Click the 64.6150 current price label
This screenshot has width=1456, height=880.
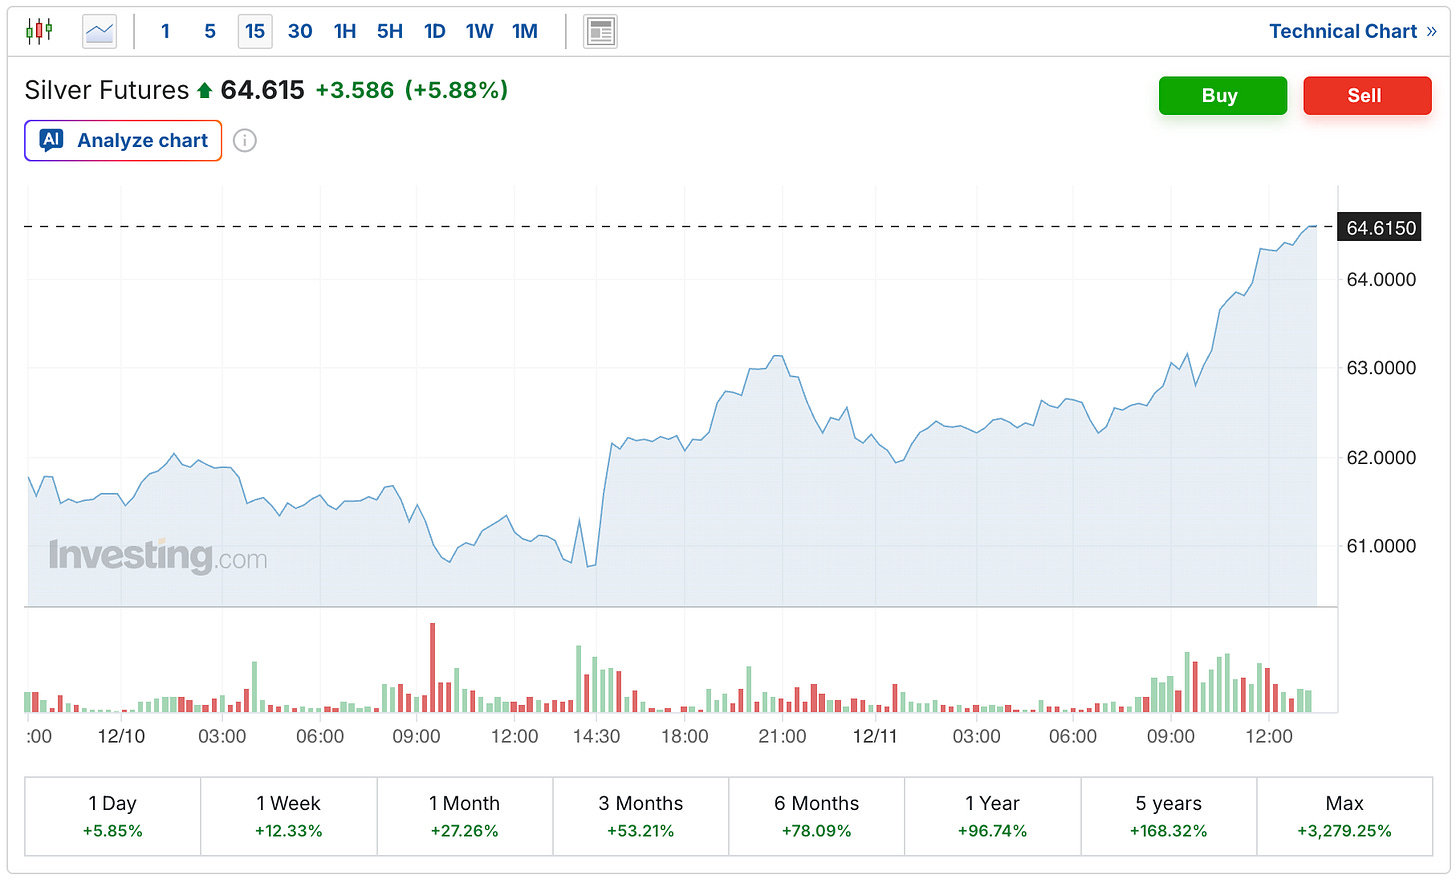pos(1380,228)
